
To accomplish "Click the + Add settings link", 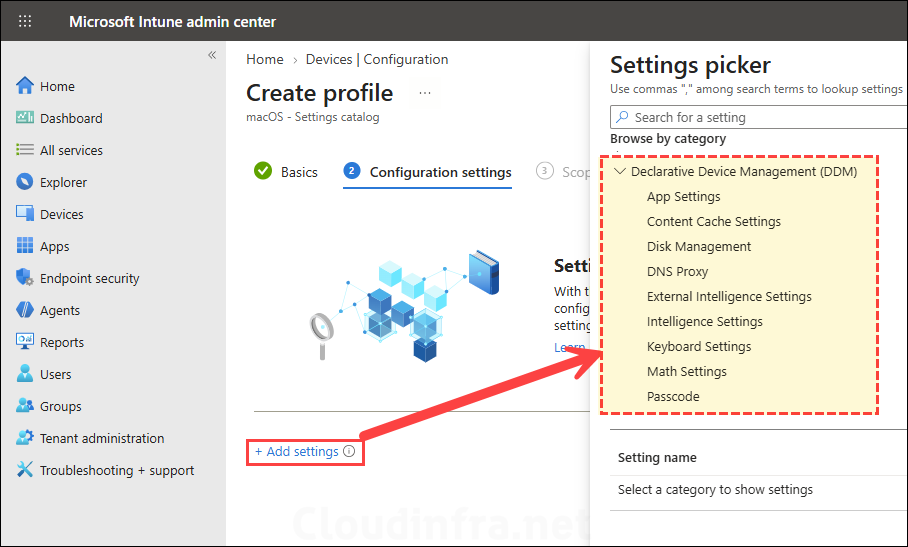I will (296, 451).
